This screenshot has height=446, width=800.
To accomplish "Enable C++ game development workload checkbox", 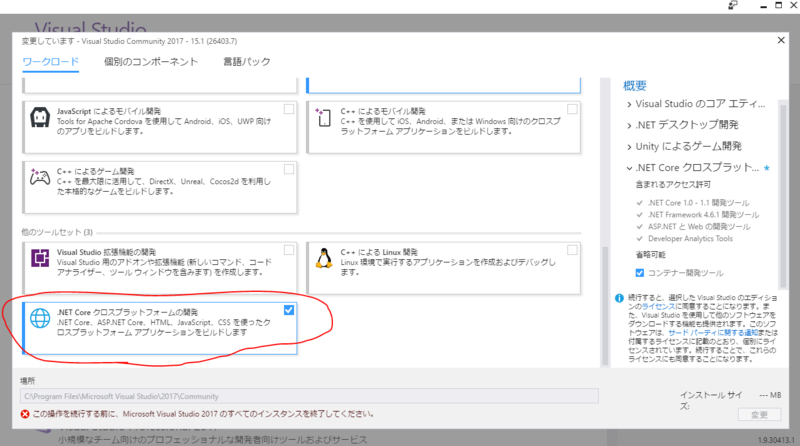I will [289, 169].
